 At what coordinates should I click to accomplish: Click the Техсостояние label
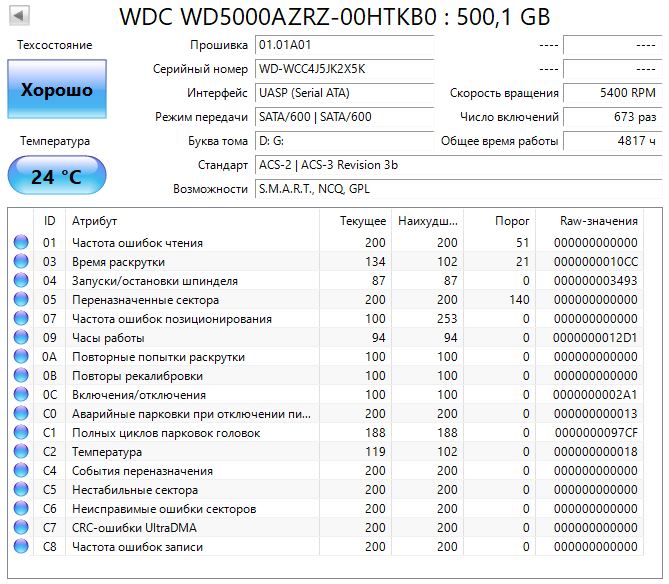click(x=55, y=45)
